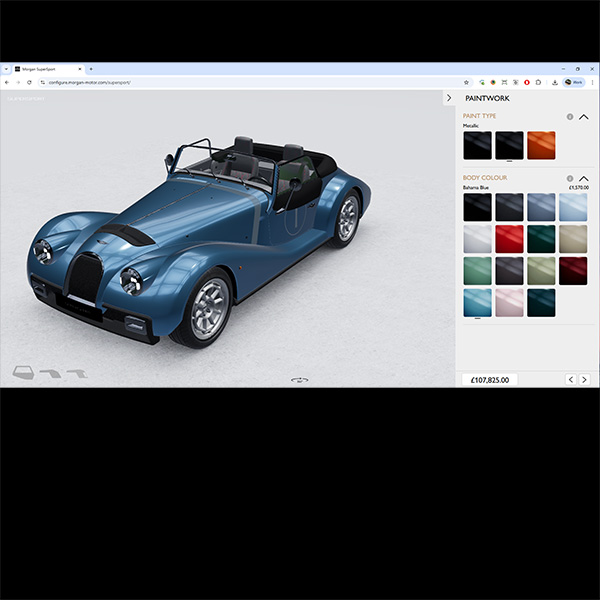Image resolution: width=600 pixels, height=600 pixels.
Task: Click the £1,570.00 colour price label
Action: [x=579, y=188]
